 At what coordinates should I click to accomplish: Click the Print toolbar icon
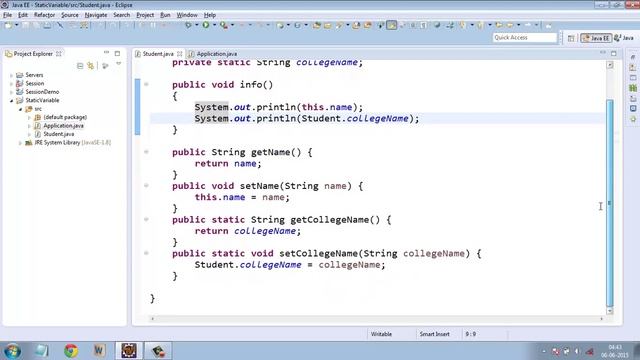tap(47, 25)
